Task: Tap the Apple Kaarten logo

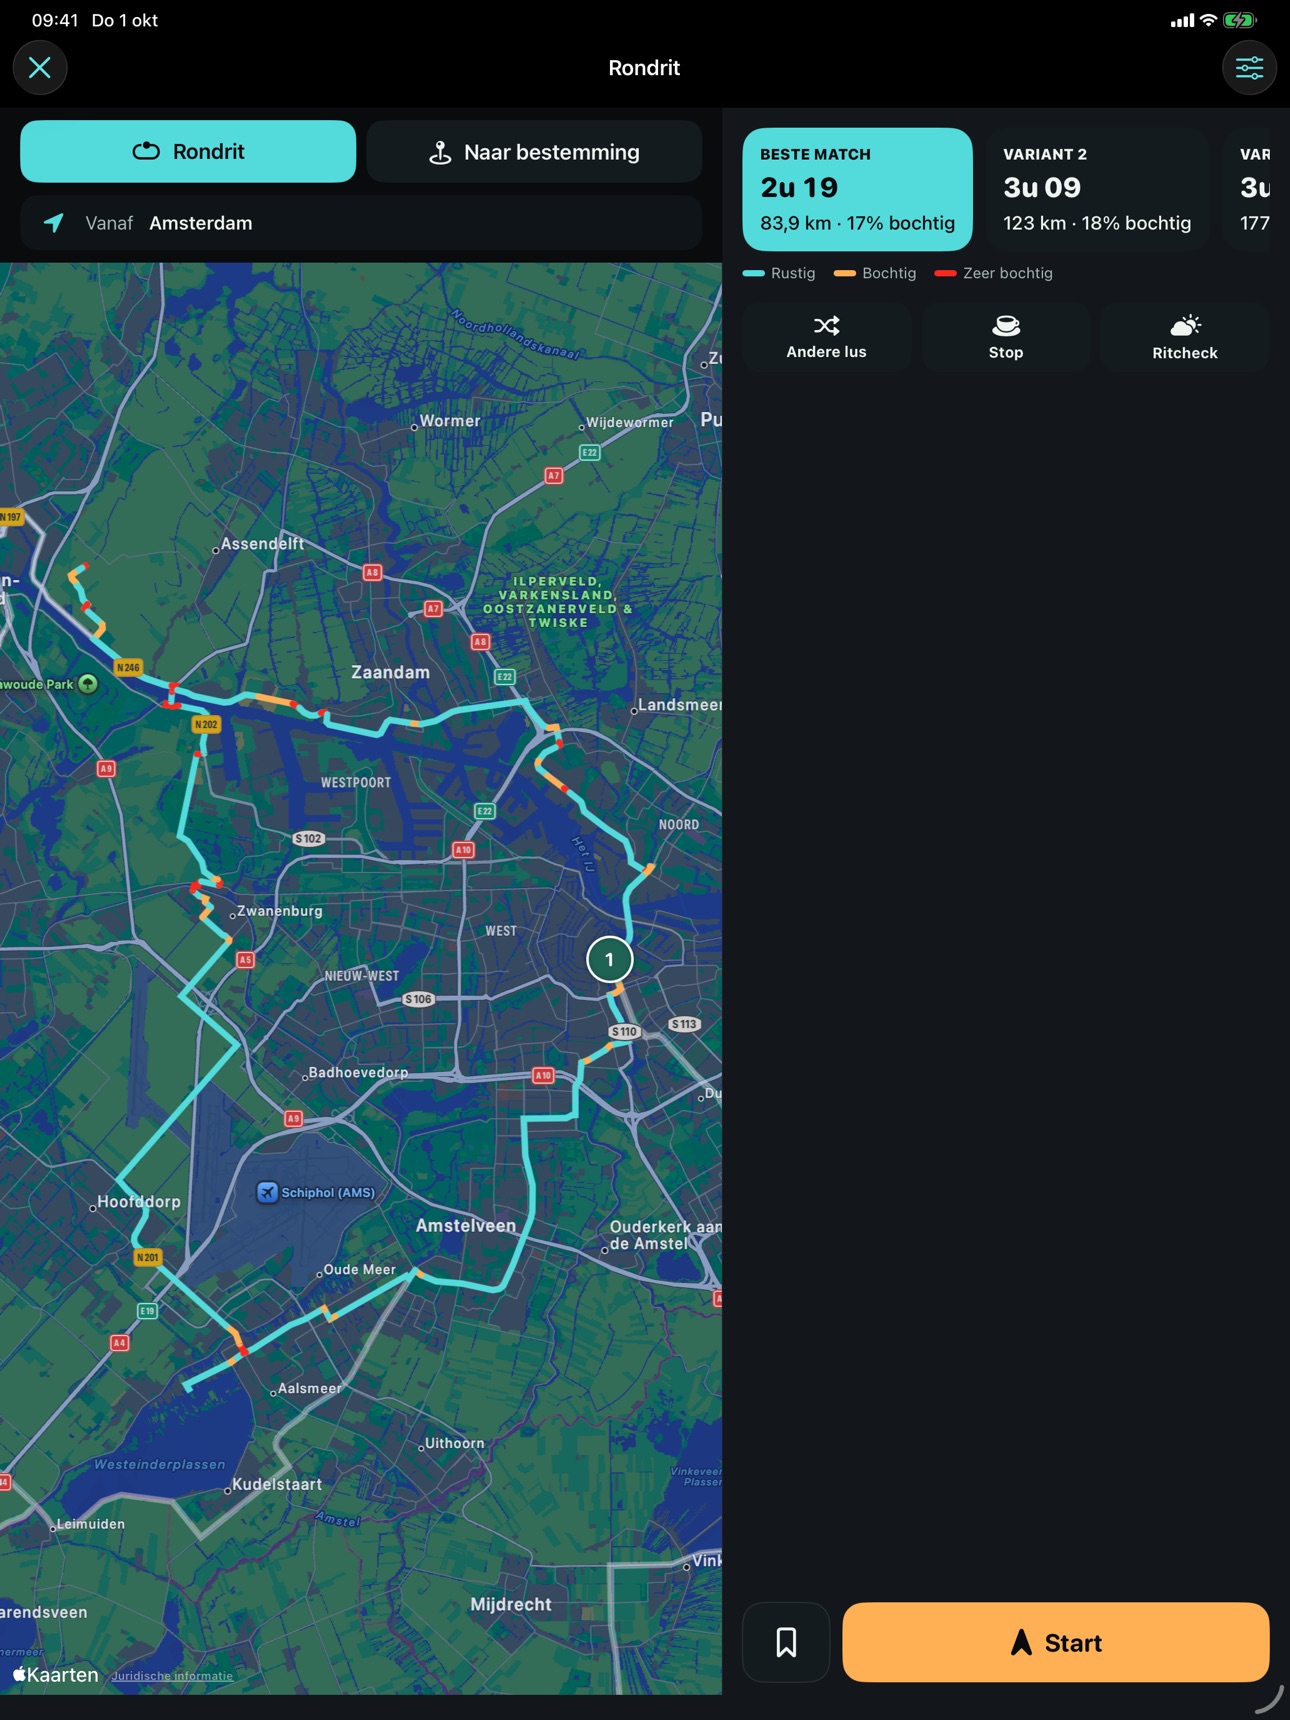Action: click(x=56, y=1674)
